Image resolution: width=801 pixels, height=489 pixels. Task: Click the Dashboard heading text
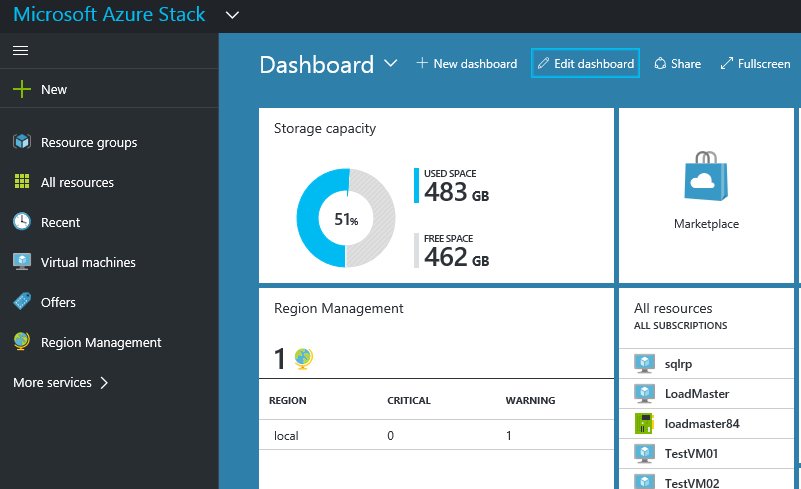(x=317, y=65)
